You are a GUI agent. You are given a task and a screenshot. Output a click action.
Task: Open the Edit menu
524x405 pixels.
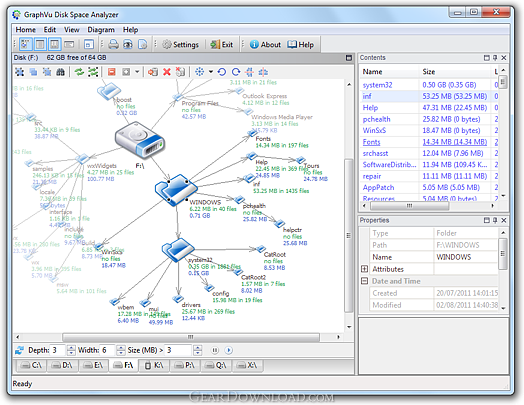(x=50, y=30)
